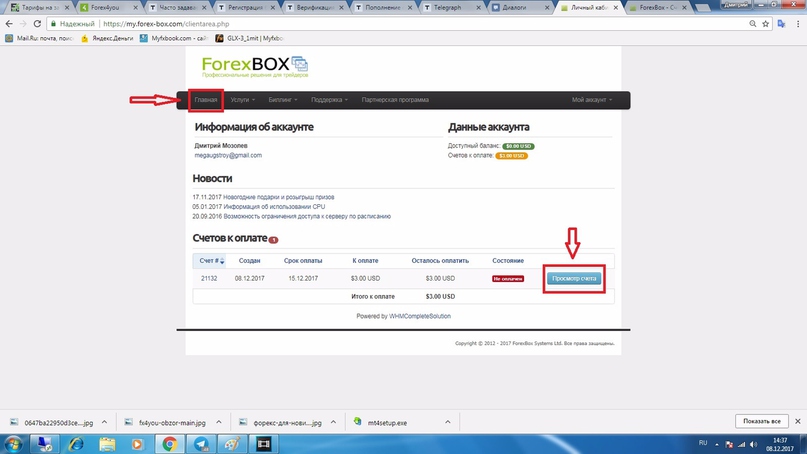The width and height of the screenshot is (807, 454).
Task: Close the downloads bar
Action: [x=798, y=421]
